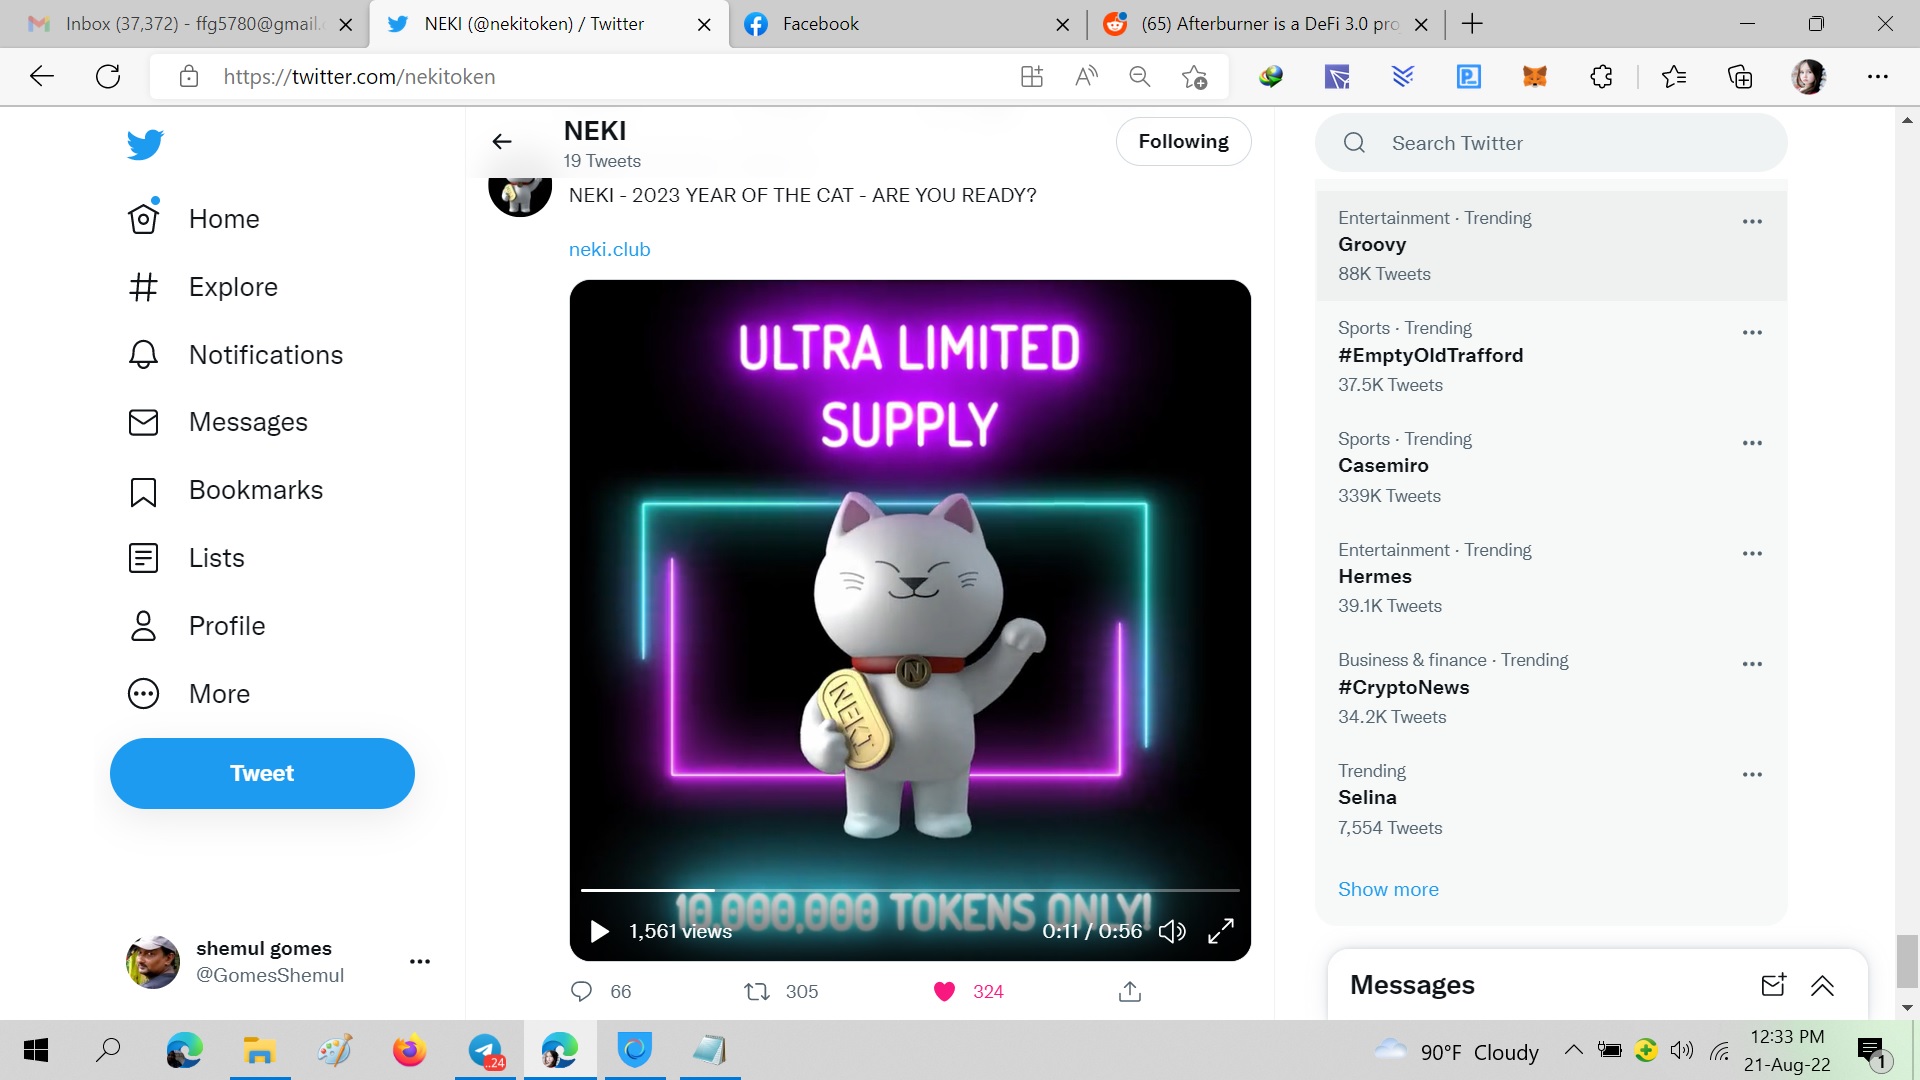This screenshot has height=1080, width=1920.
Task: Switch to the Gmail Inbox tab
Action: [x=186, y=24]
